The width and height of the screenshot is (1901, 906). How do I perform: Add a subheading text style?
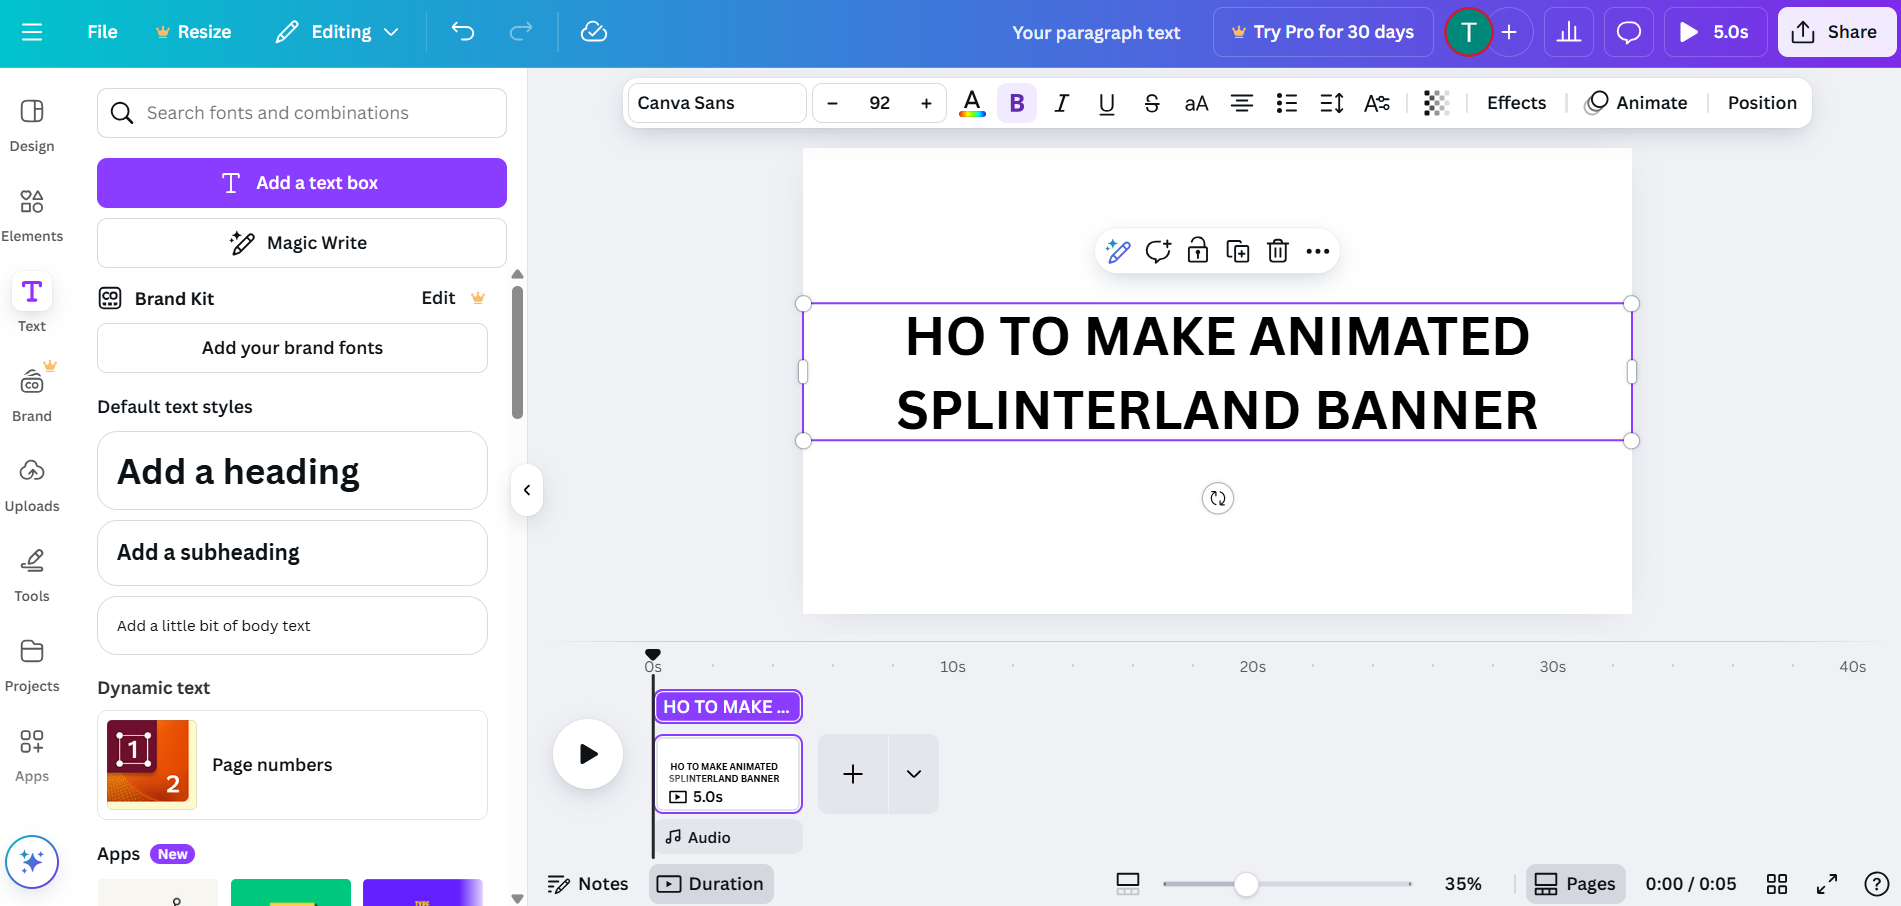click(292, 553)
